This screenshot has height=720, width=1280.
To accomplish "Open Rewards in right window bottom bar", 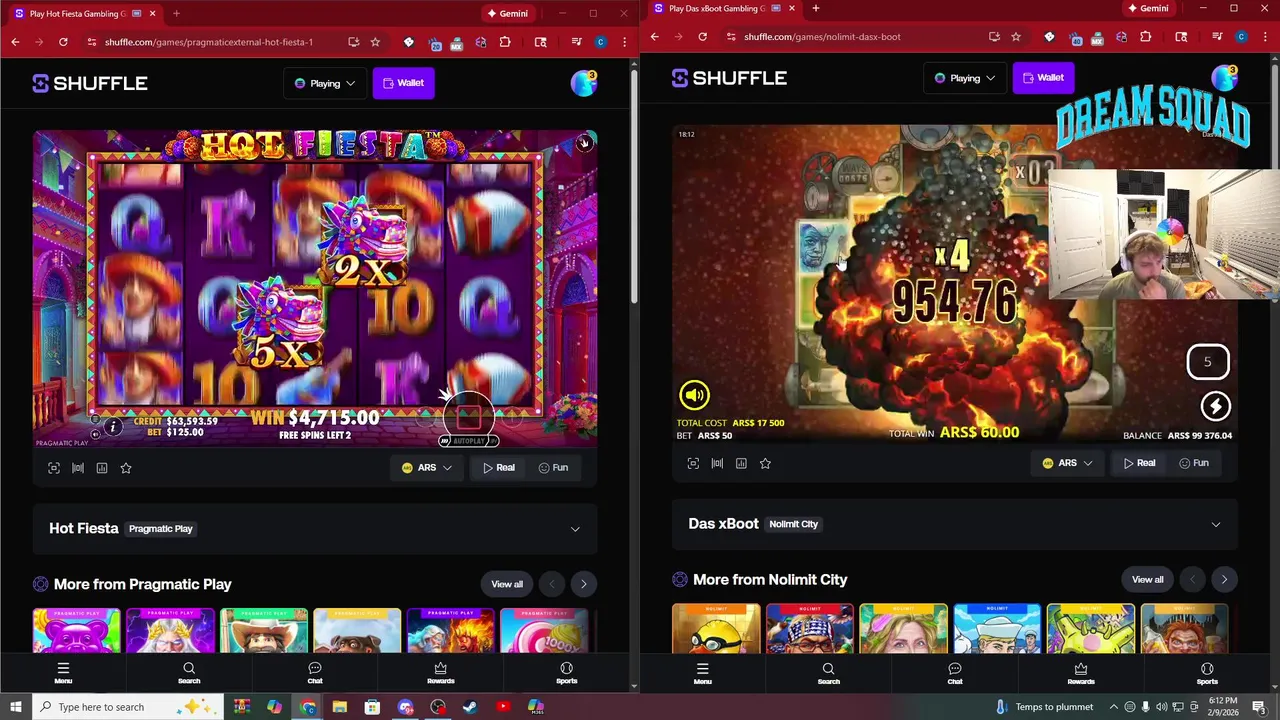I will pos(1081,673).
